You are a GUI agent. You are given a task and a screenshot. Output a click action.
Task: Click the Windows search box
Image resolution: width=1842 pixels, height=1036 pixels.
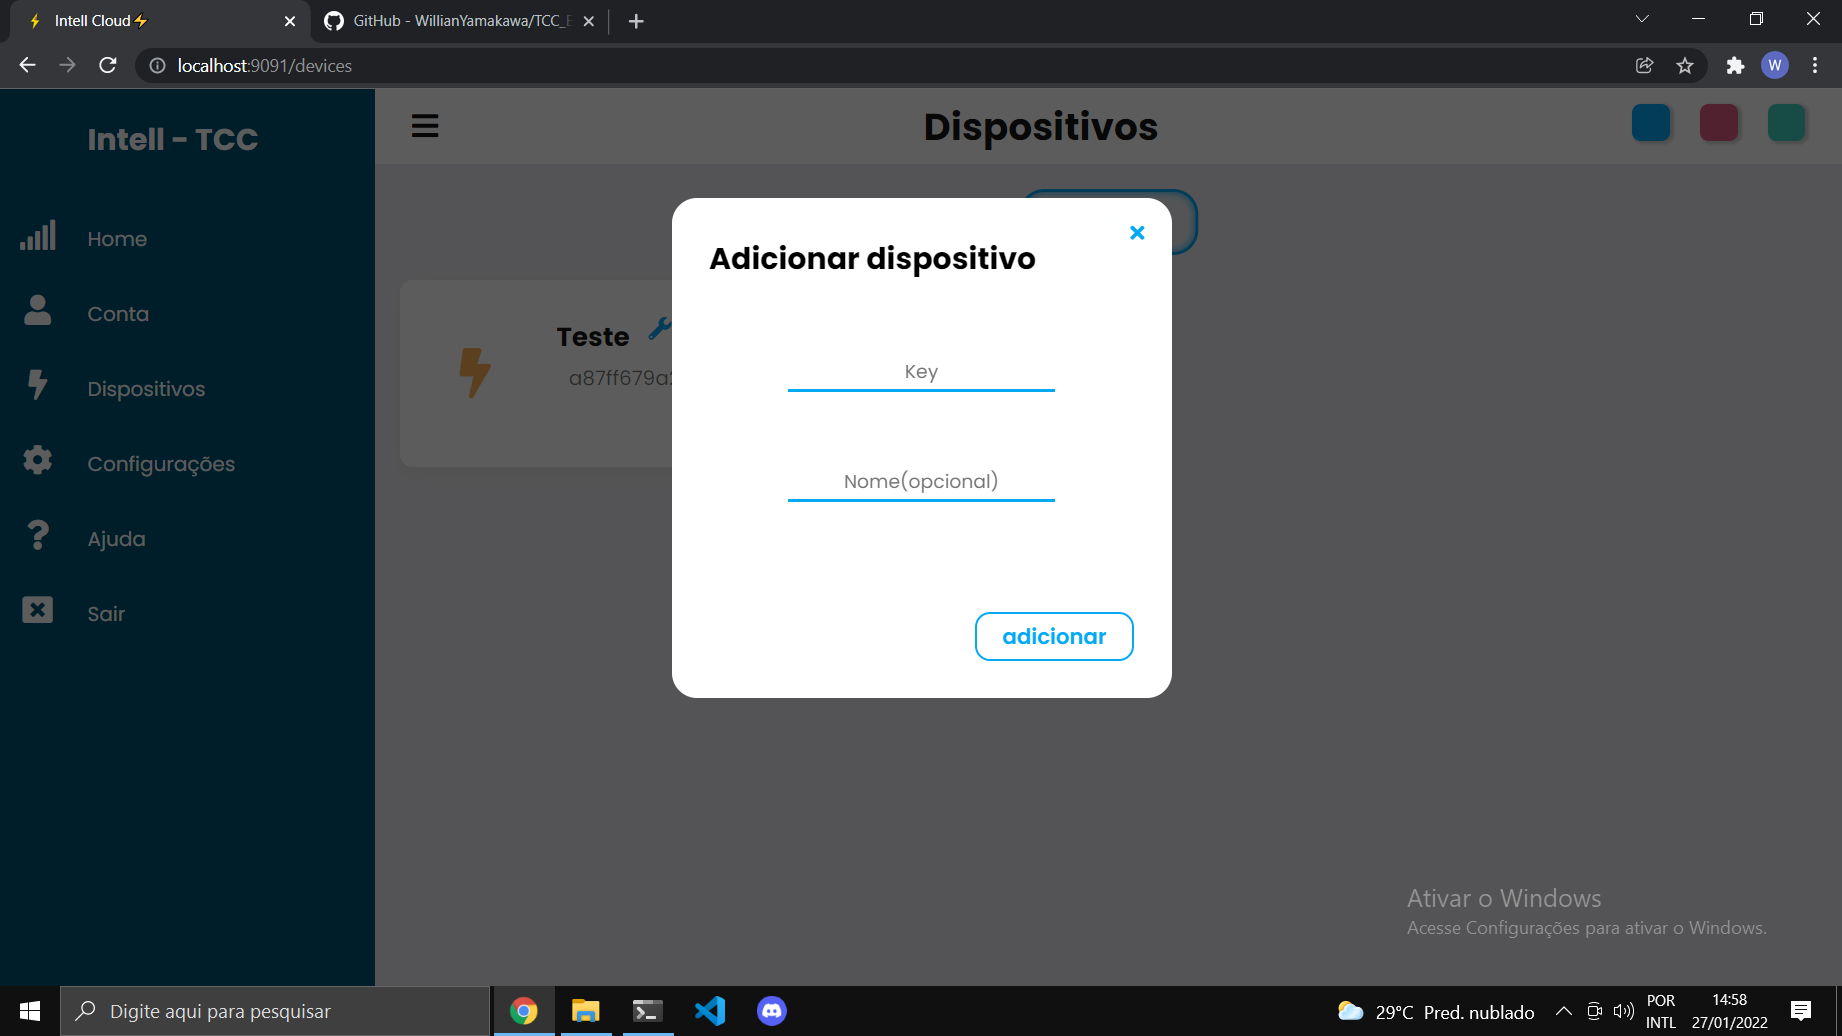point(275,1011)
